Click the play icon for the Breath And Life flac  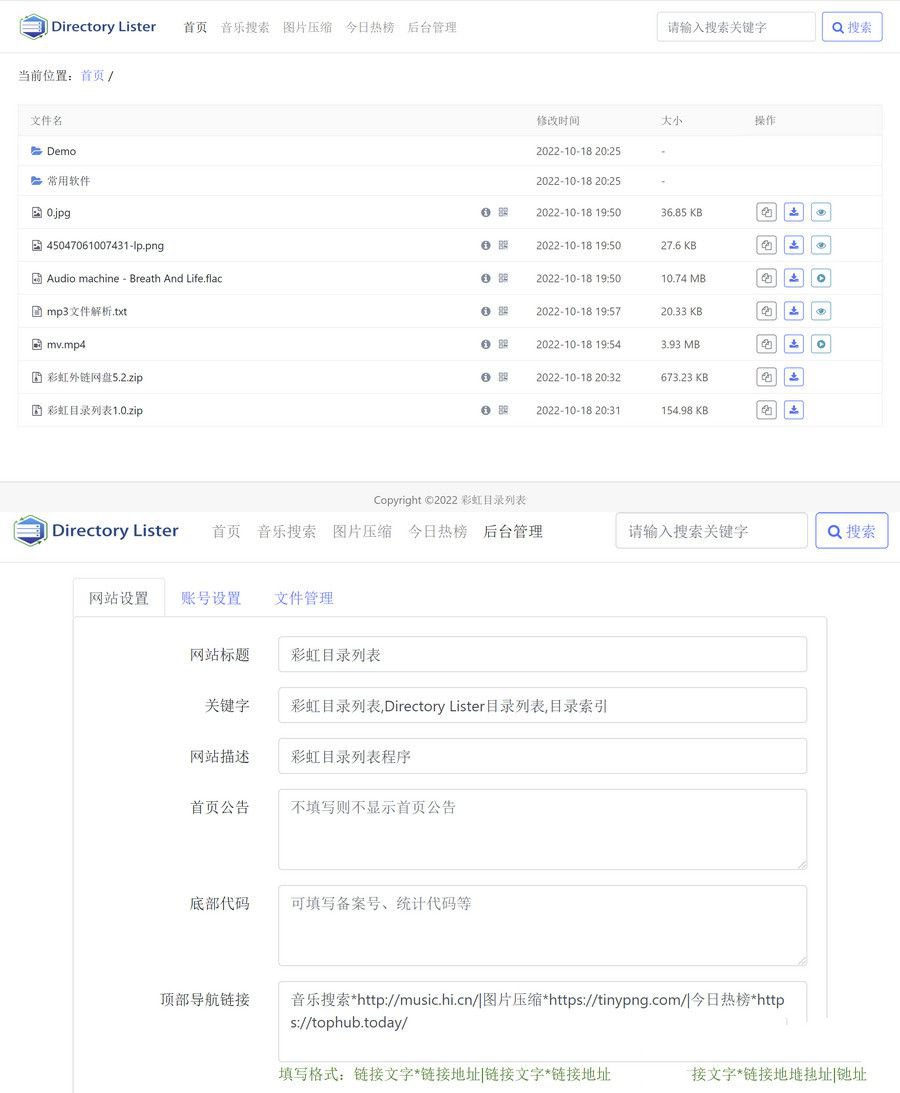[821, 278]
